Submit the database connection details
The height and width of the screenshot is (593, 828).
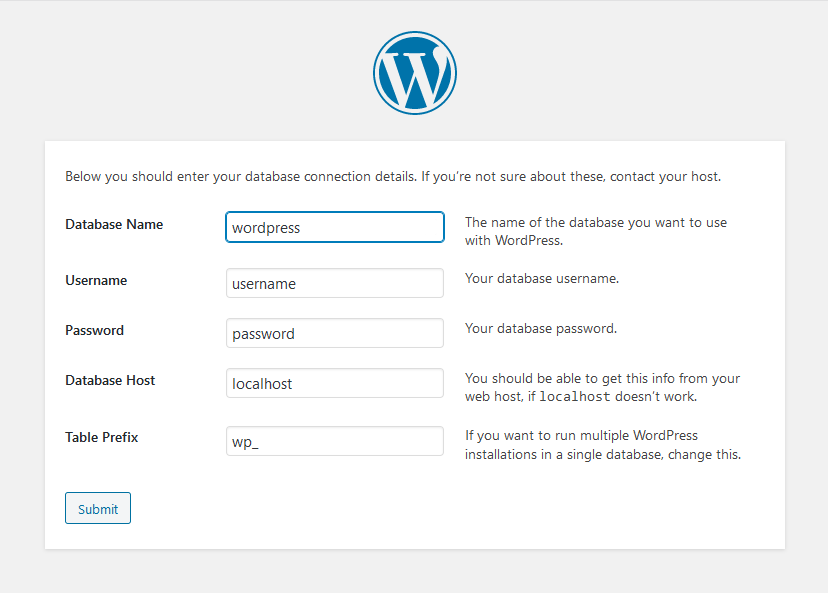pos(98,509)
